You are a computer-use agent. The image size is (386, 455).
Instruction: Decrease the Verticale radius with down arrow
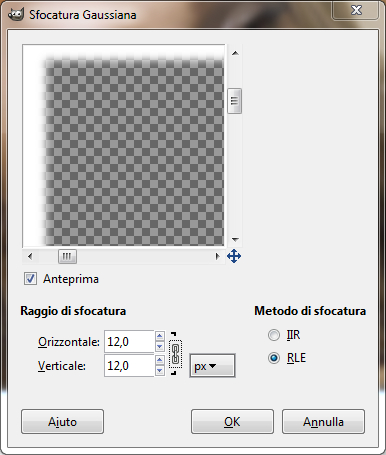coord(160,371)
